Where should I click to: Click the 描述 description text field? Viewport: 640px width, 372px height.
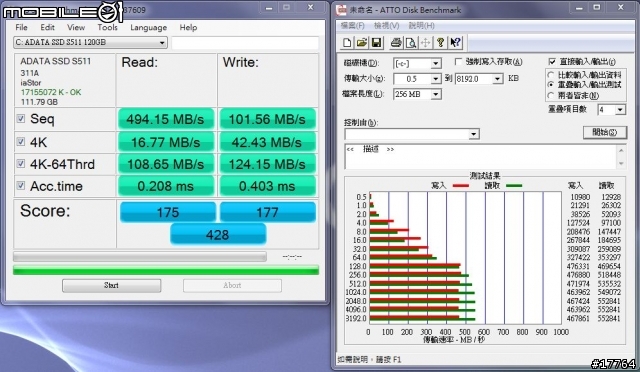[x=481, y=156]
